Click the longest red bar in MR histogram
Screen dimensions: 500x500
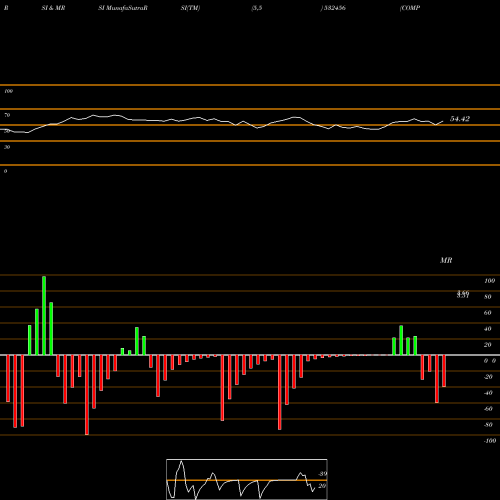click(87, 395)
